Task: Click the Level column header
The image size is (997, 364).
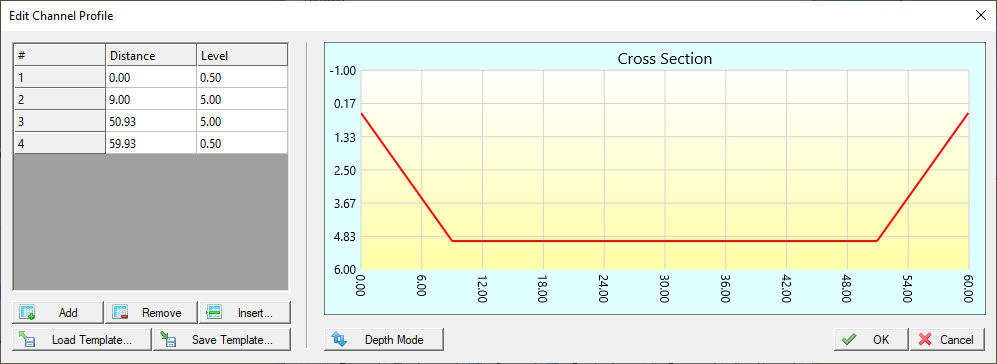Action: pos(242,55)
